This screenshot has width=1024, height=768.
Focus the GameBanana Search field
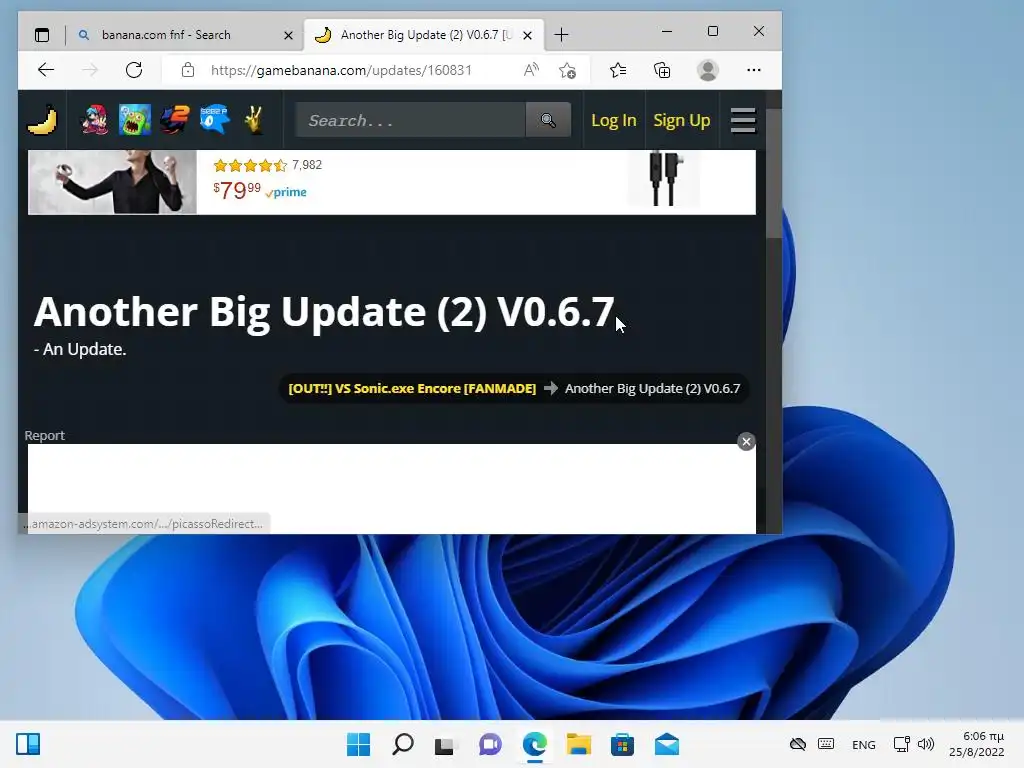(x=411, y=120)
